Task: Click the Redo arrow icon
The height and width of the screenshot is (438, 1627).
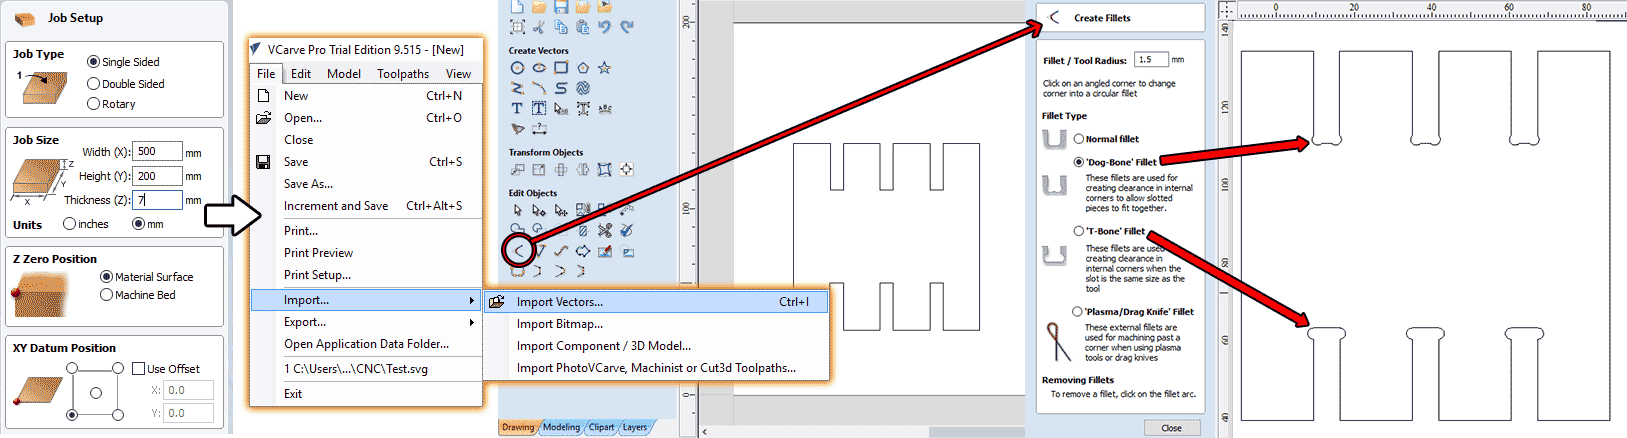Action: click(x=628, y=27)
